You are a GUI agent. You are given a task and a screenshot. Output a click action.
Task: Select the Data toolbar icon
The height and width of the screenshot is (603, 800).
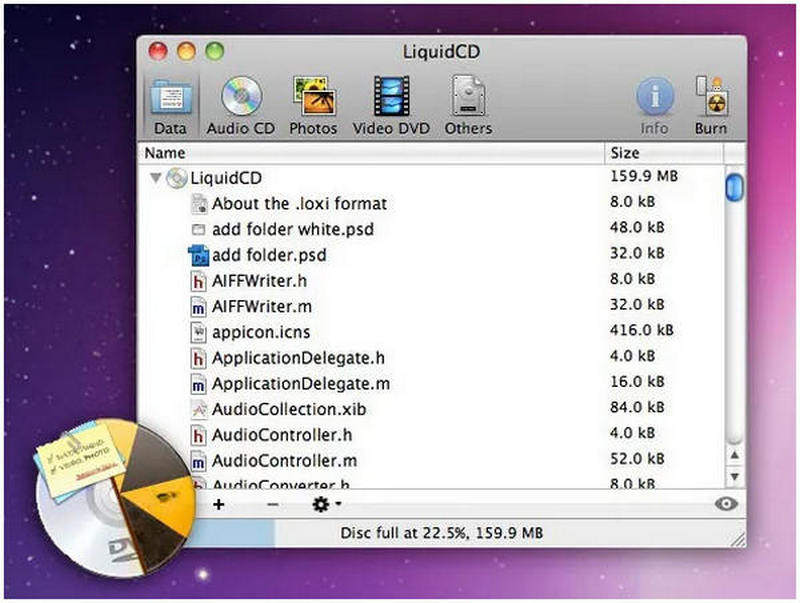point(172,100)
